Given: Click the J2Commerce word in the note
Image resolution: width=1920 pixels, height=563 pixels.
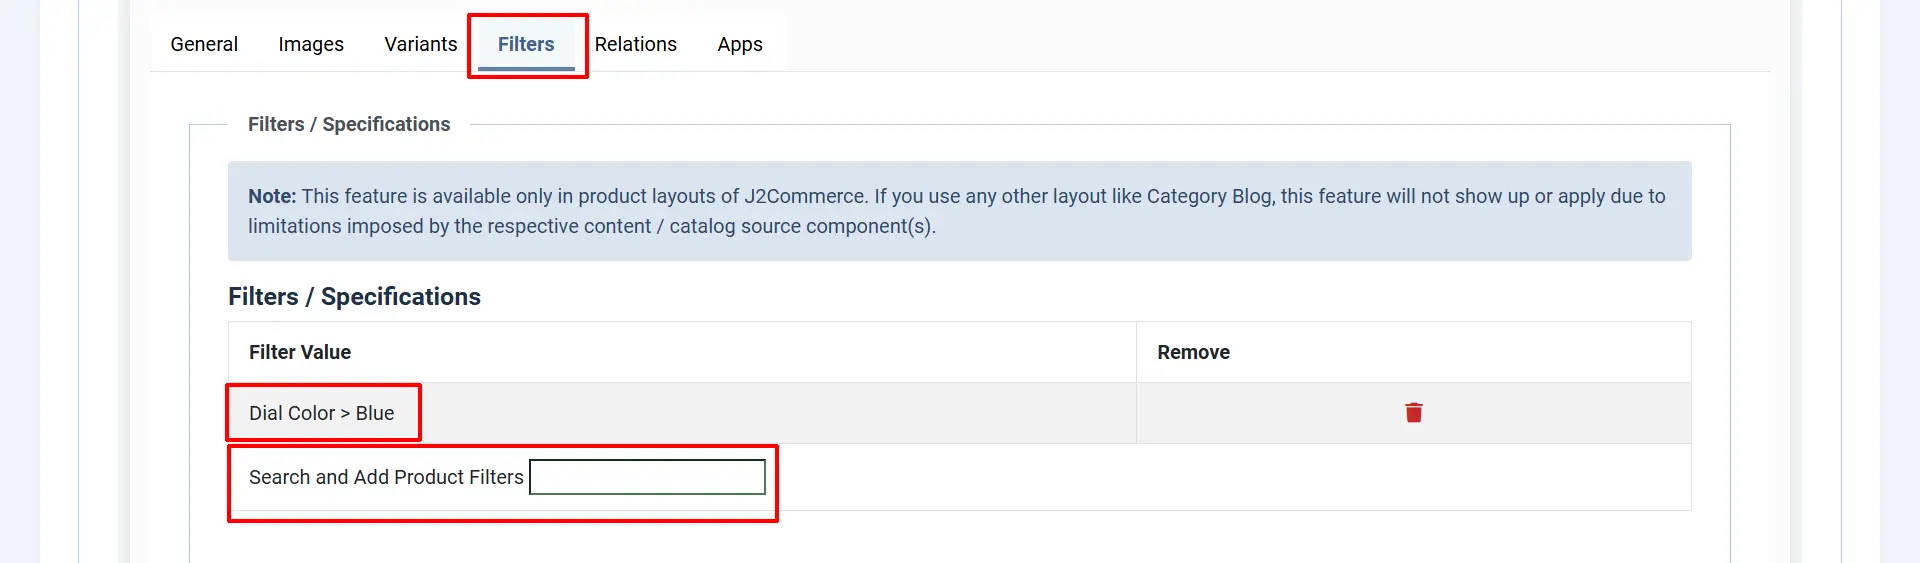Looking at the screenshot, I should pos(805,196).
